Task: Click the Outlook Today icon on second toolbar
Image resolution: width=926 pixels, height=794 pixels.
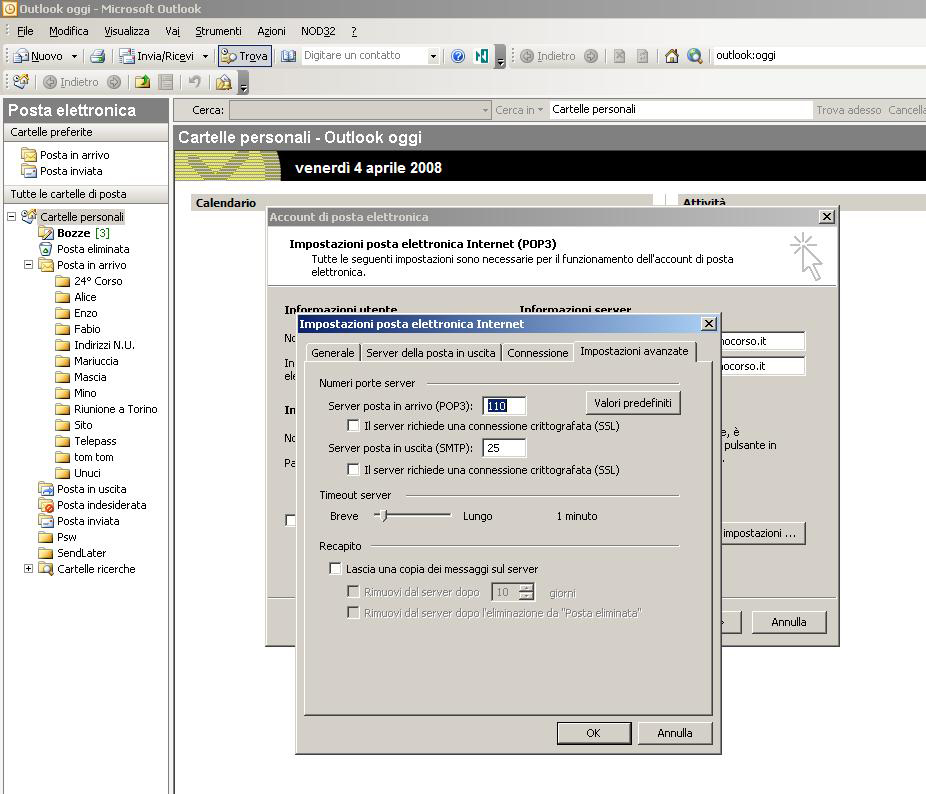Action: [x=21, y=82]
